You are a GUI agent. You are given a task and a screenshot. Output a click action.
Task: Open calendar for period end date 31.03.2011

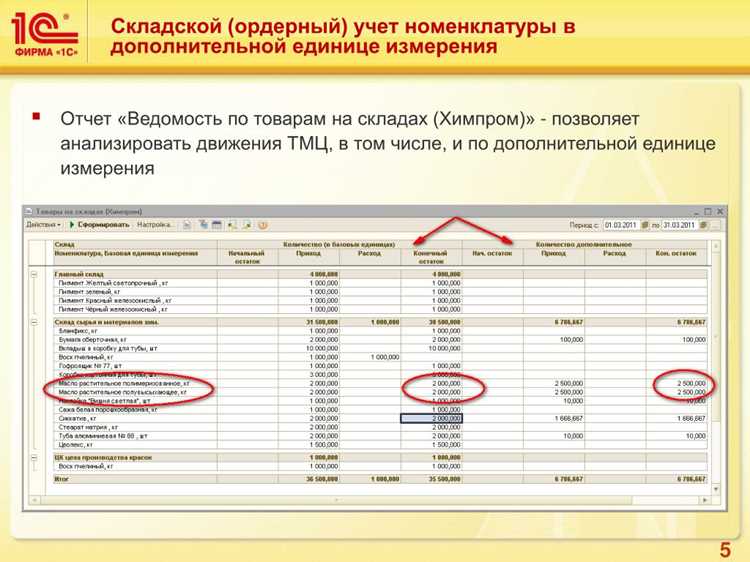pos(703,225)
